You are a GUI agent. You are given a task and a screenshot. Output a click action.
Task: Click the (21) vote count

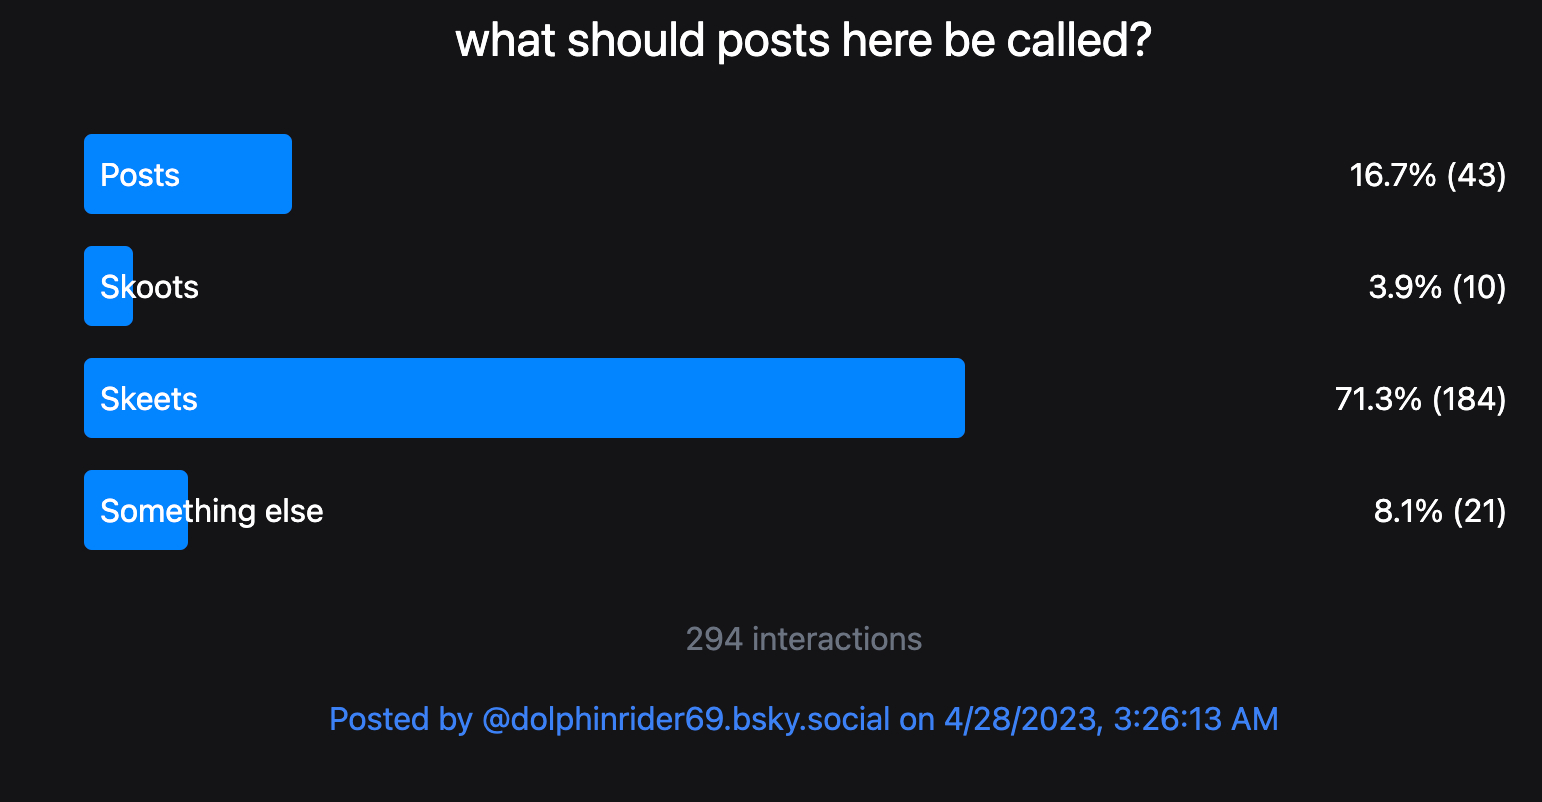[1479, 511]
